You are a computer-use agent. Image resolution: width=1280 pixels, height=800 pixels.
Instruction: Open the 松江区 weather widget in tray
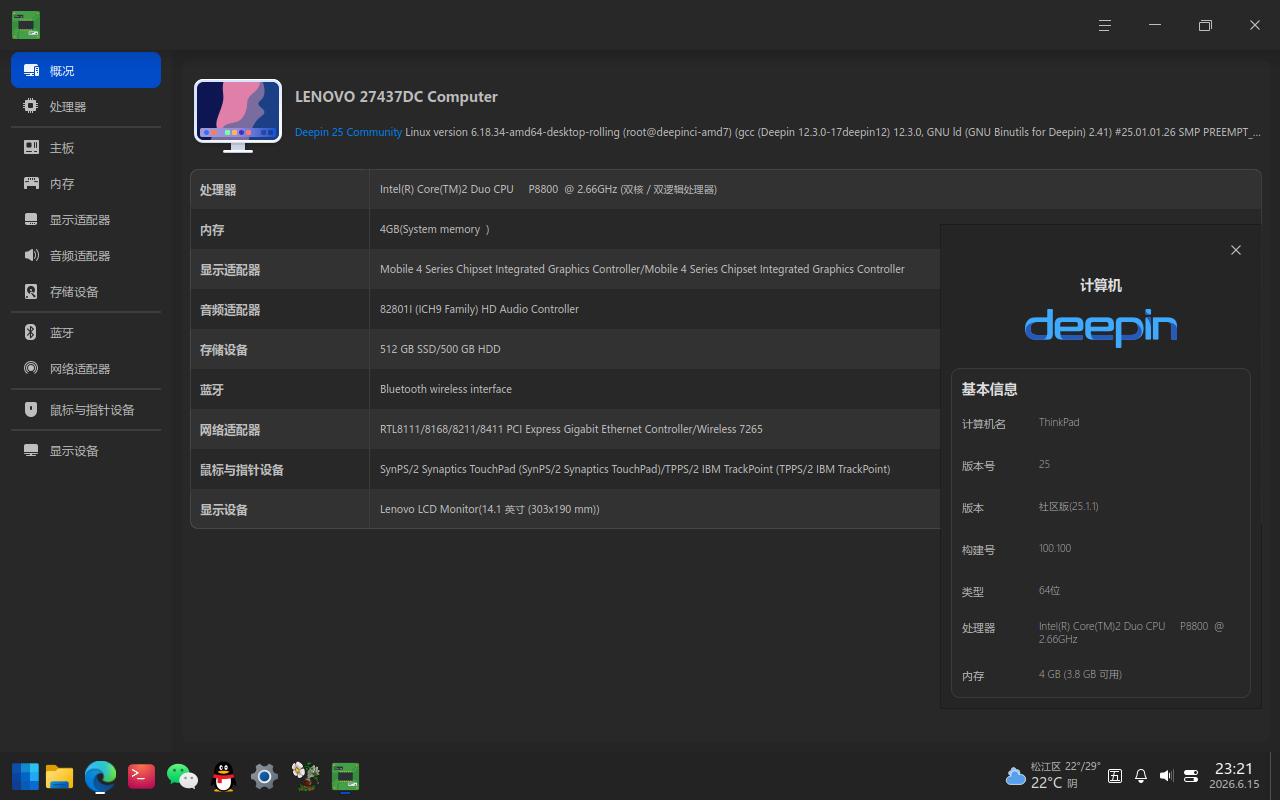pyautogui.click(x=1052, y=775)
